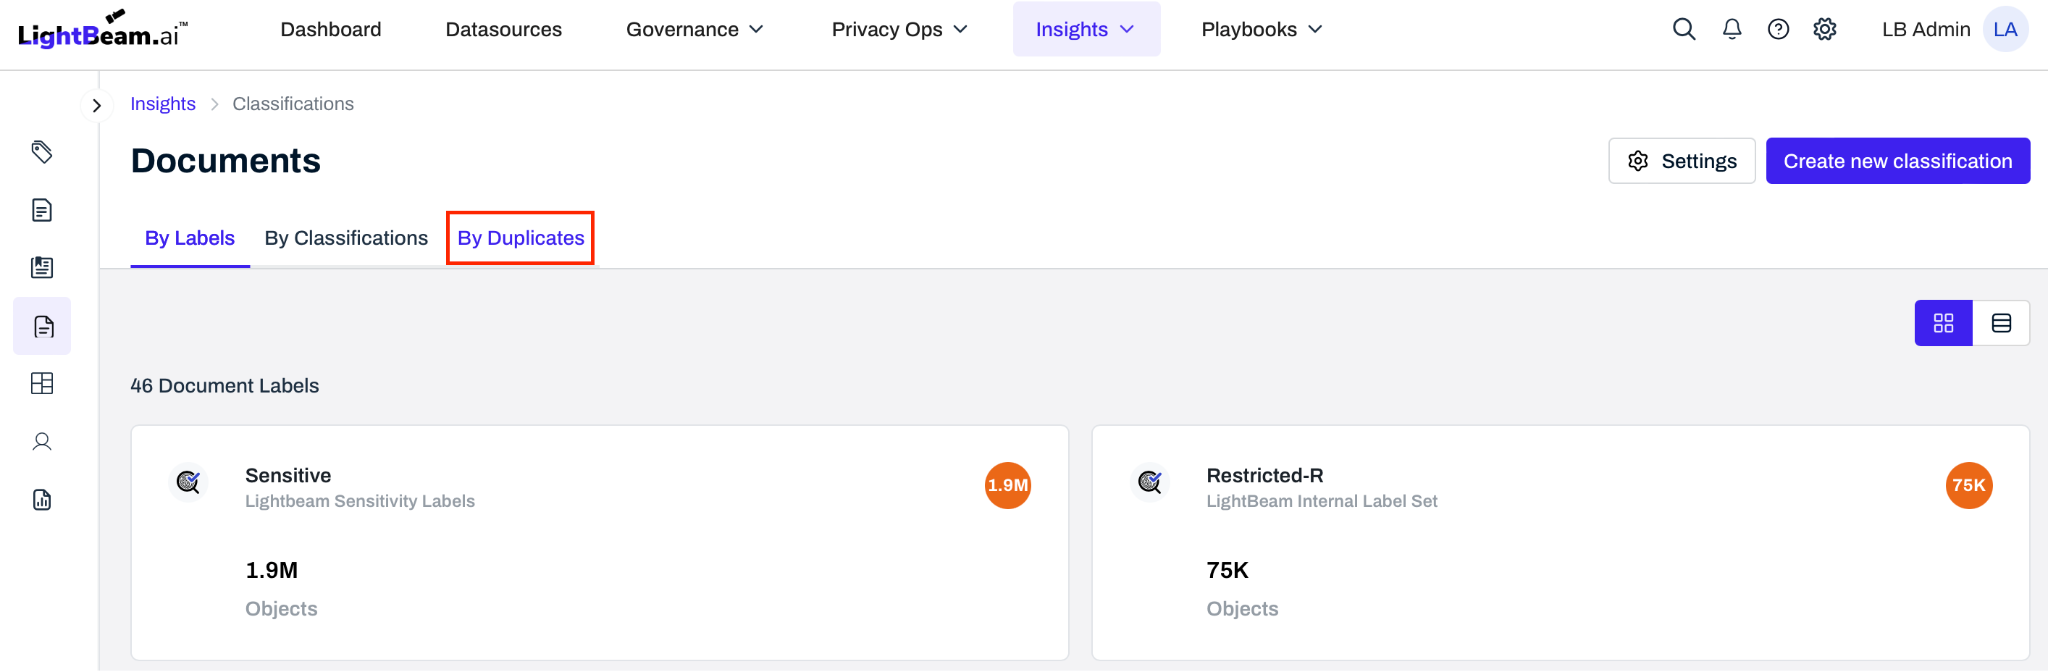Open the help question mark icon

coord(1778,29)
